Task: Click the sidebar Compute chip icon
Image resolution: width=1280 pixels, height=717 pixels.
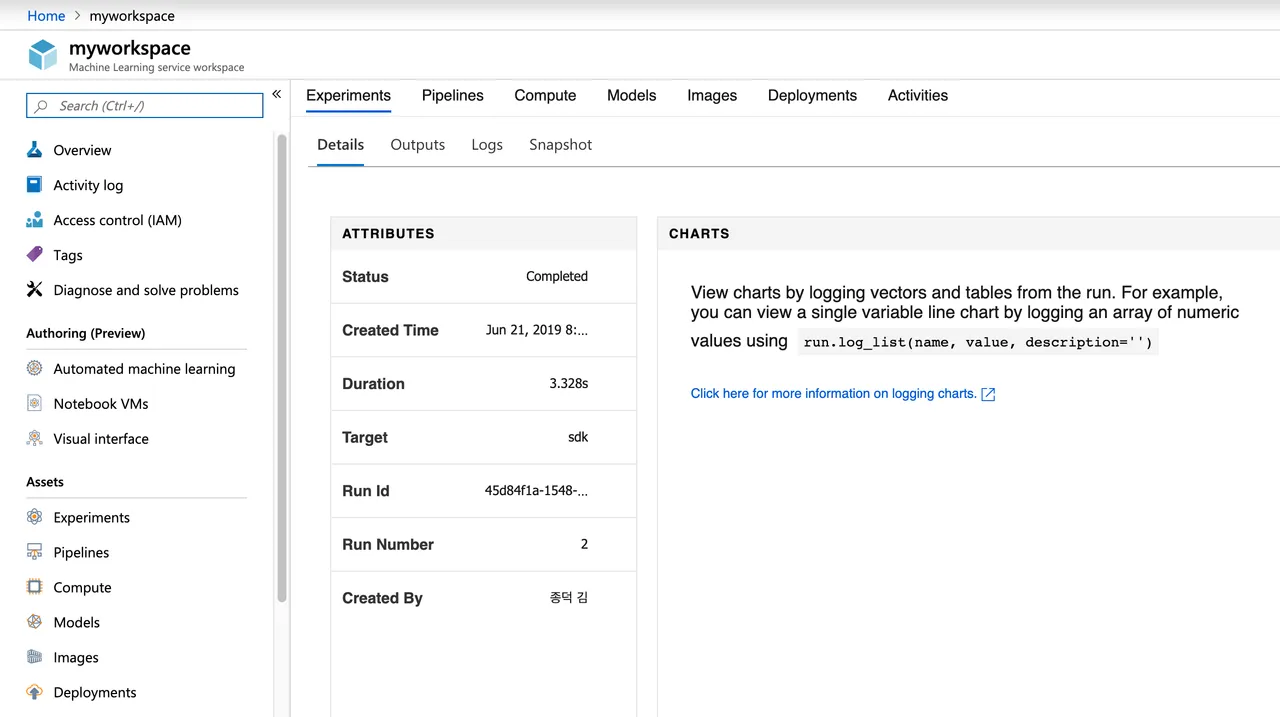Action: (35, 587)
